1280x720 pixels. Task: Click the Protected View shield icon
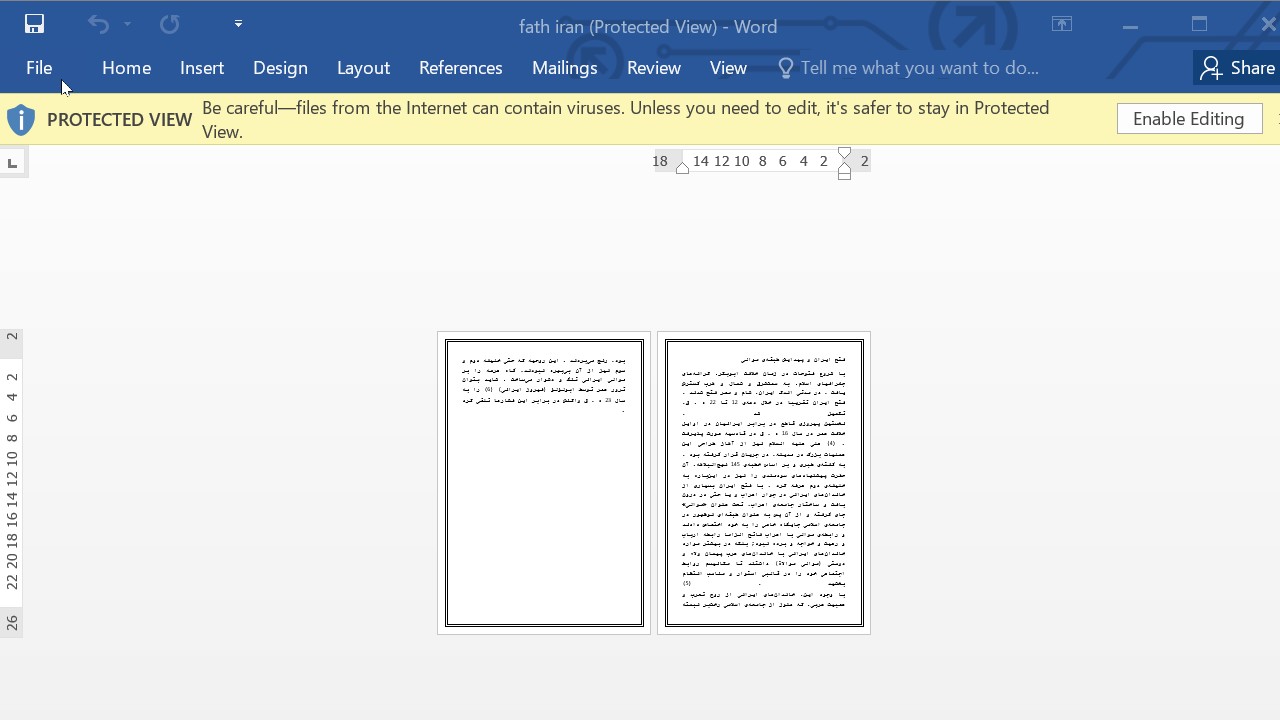pyautogui.click(x=20, y=120)
